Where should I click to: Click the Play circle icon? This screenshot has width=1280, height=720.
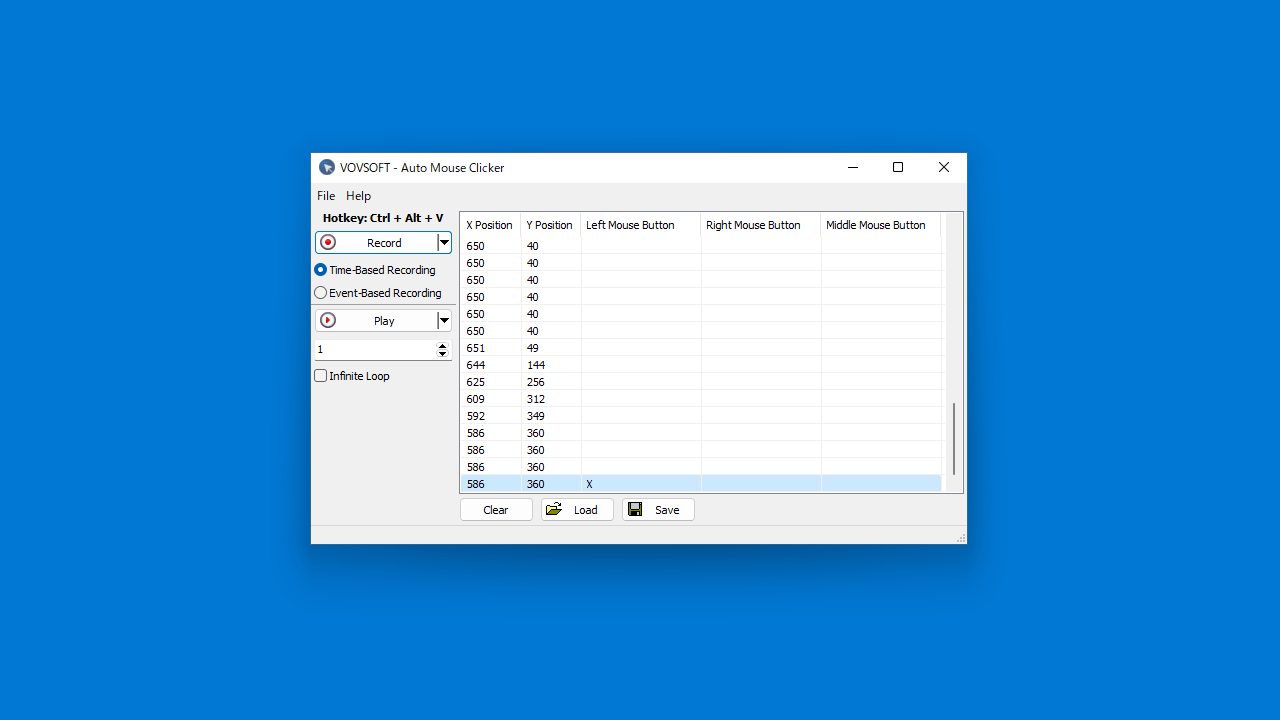coord(328,321)
